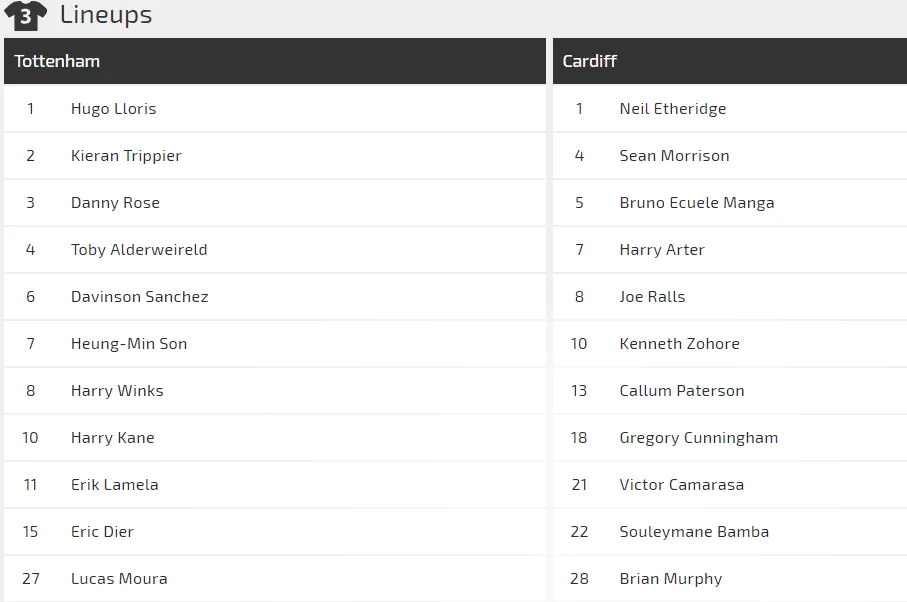
Task: Select the Cardiff team header
Action: (x=590, y=61)
